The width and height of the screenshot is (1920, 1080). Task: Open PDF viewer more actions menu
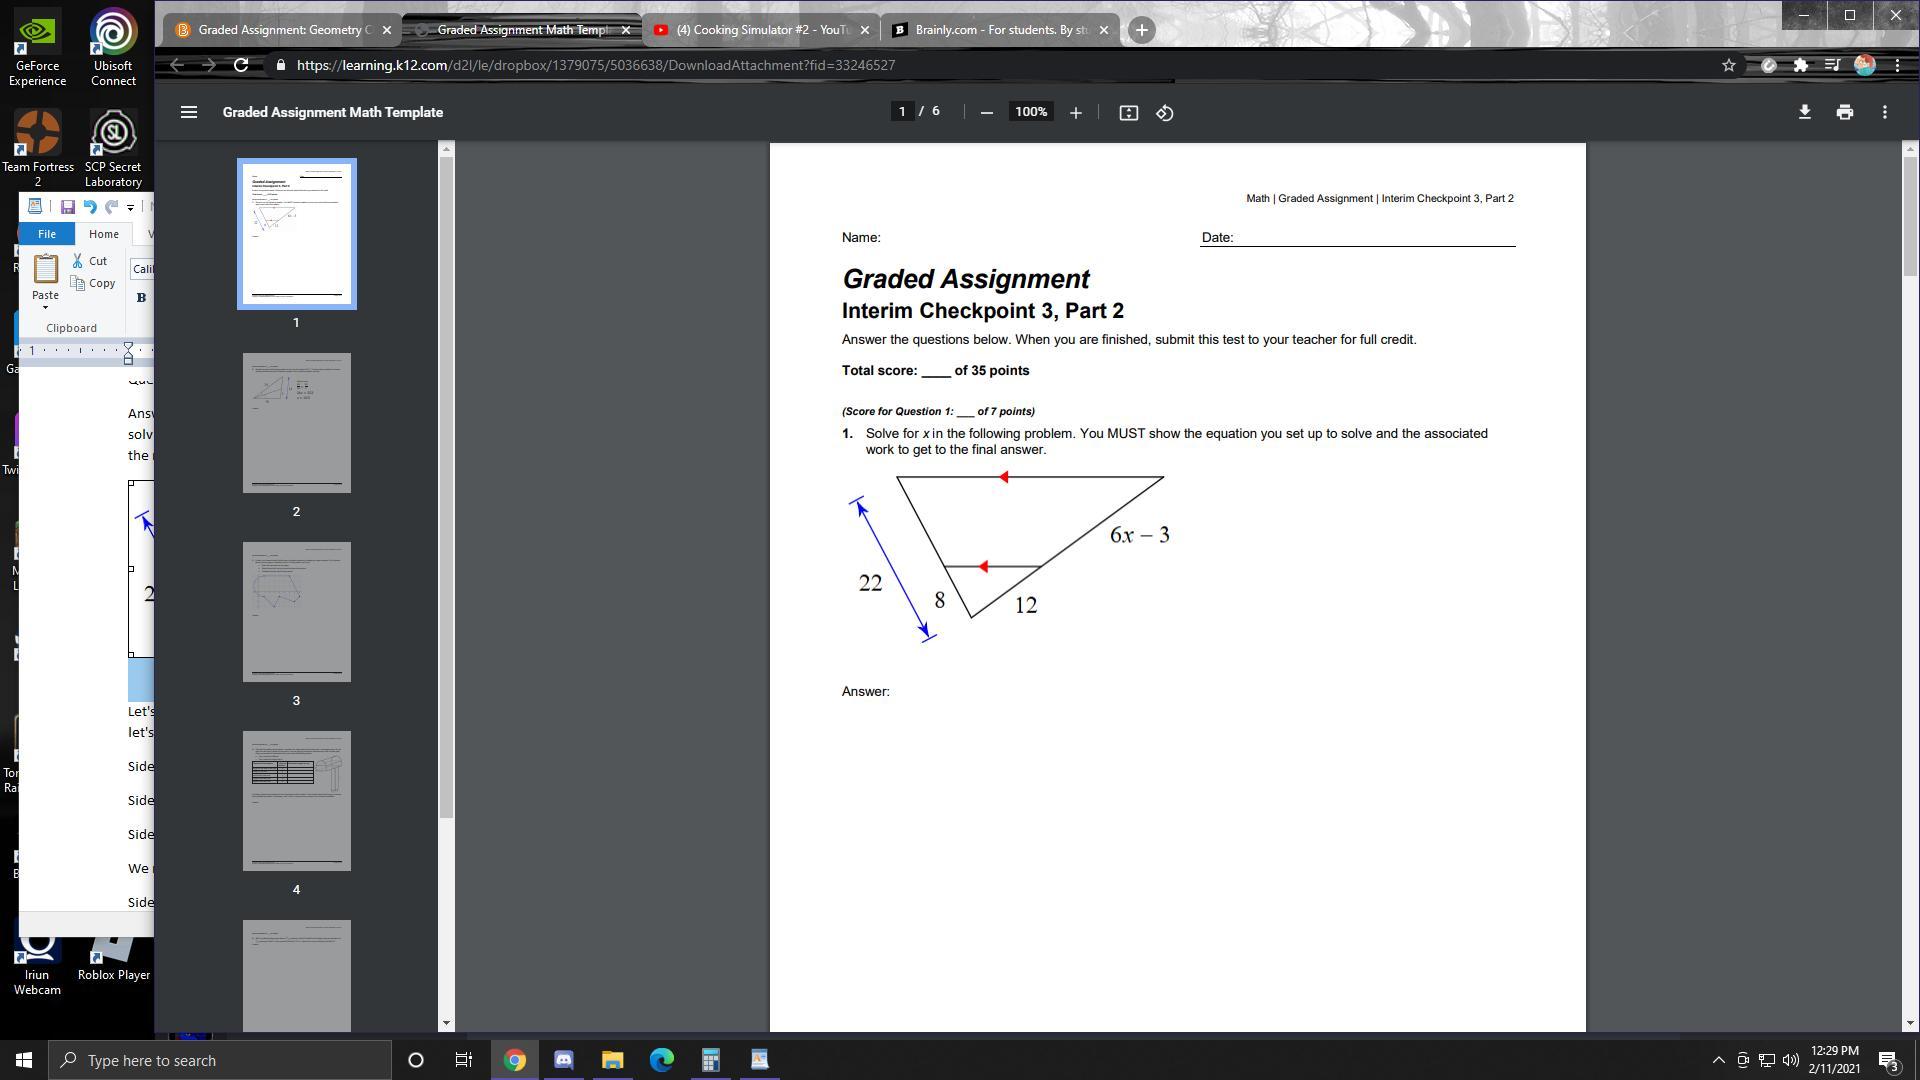(x=1884, y=112)
